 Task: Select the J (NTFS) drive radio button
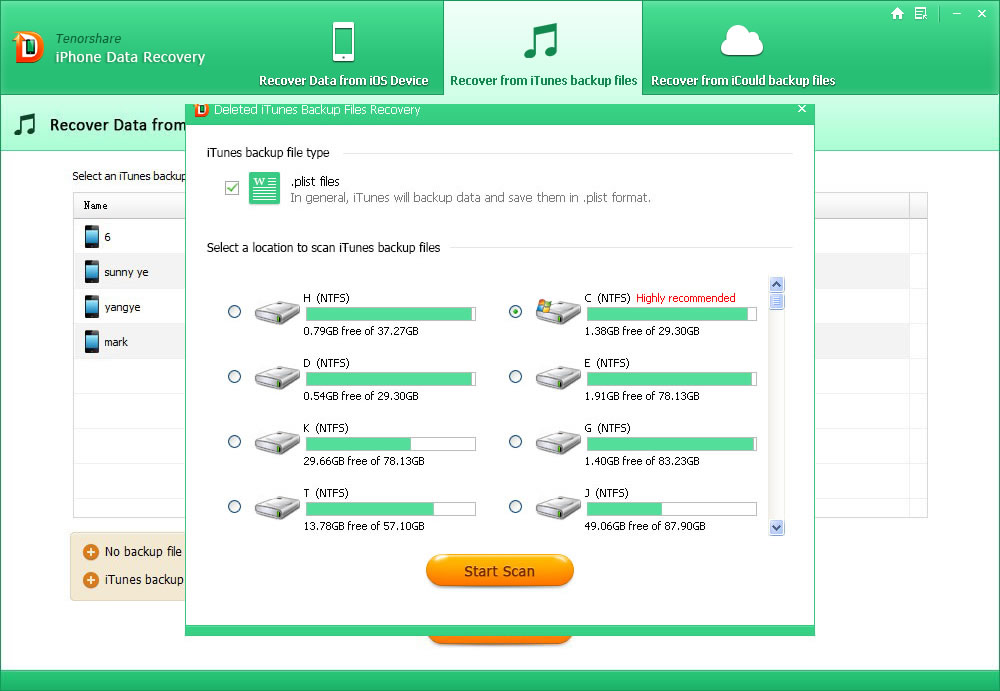[x=515, y=507]
